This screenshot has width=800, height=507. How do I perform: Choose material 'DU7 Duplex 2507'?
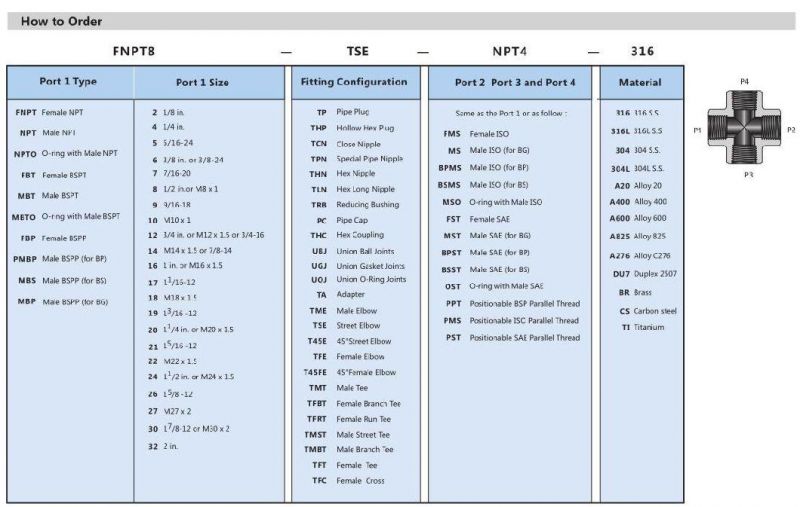pyautogui.click(x=645, y=274)
